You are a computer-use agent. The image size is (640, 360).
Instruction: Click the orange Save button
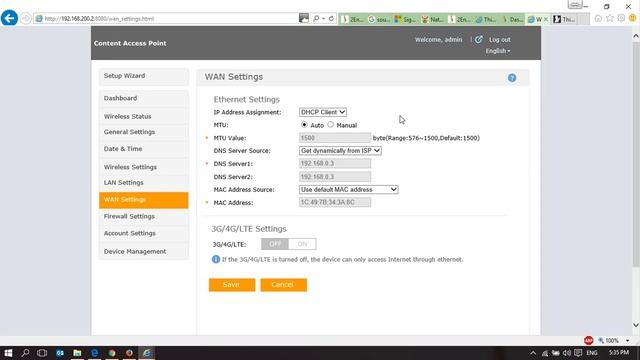[x=232, y=285]
